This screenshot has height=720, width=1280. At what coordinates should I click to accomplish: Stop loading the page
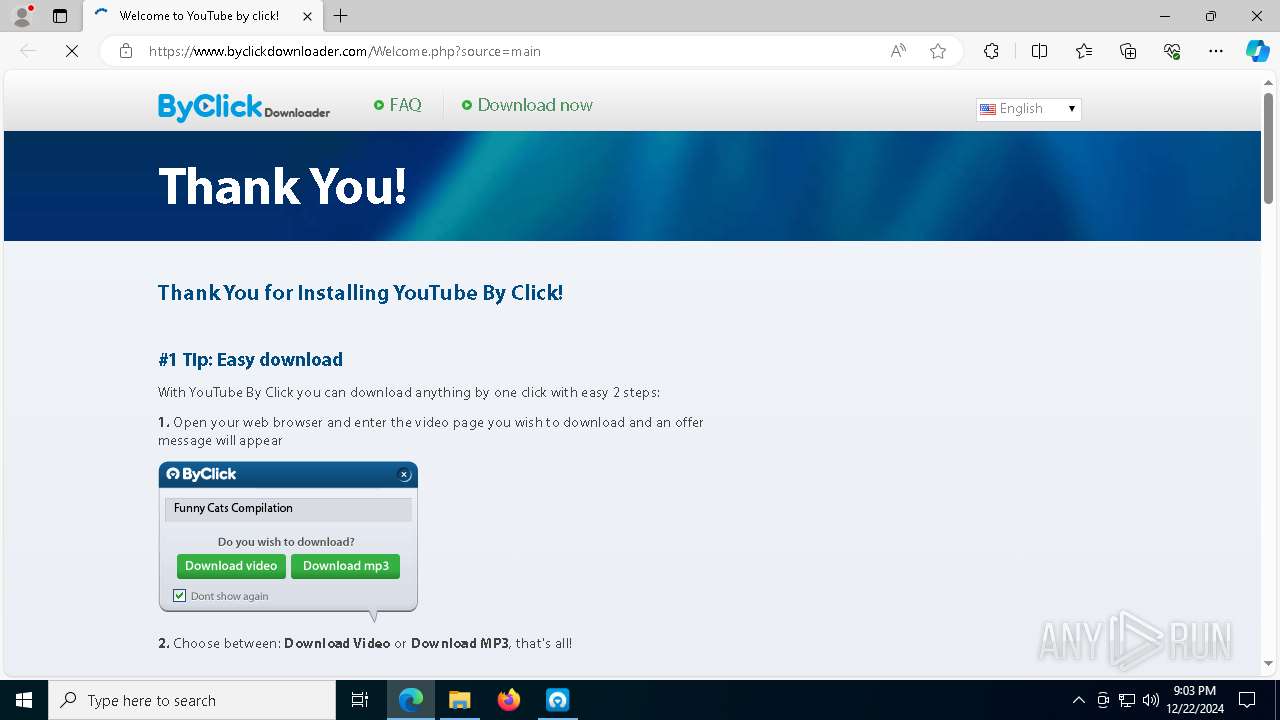(72, 51)
